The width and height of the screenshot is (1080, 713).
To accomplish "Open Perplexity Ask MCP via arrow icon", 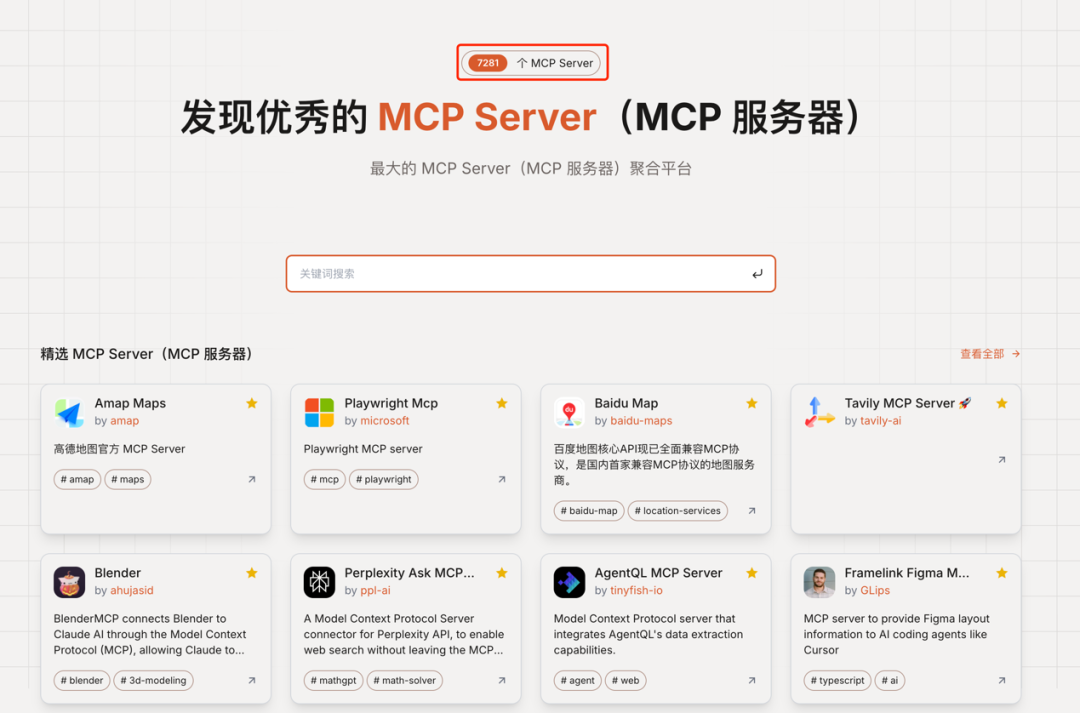I will tap(502, 681).
